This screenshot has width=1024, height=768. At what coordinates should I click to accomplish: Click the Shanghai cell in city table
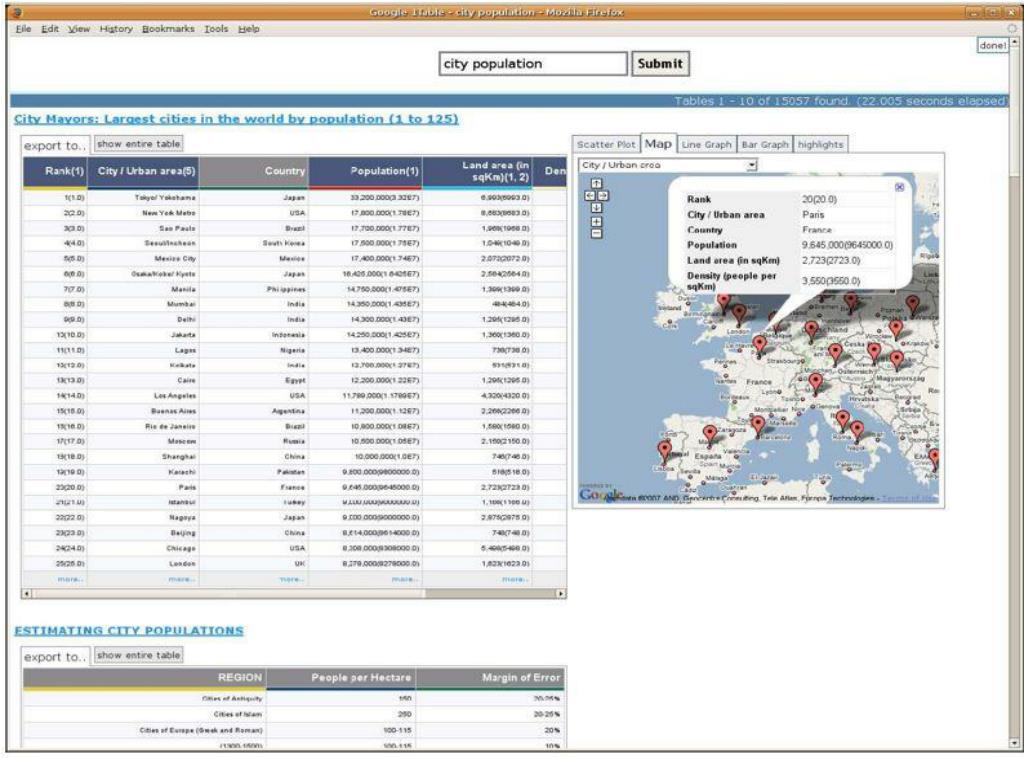click(x=144, y=456)
